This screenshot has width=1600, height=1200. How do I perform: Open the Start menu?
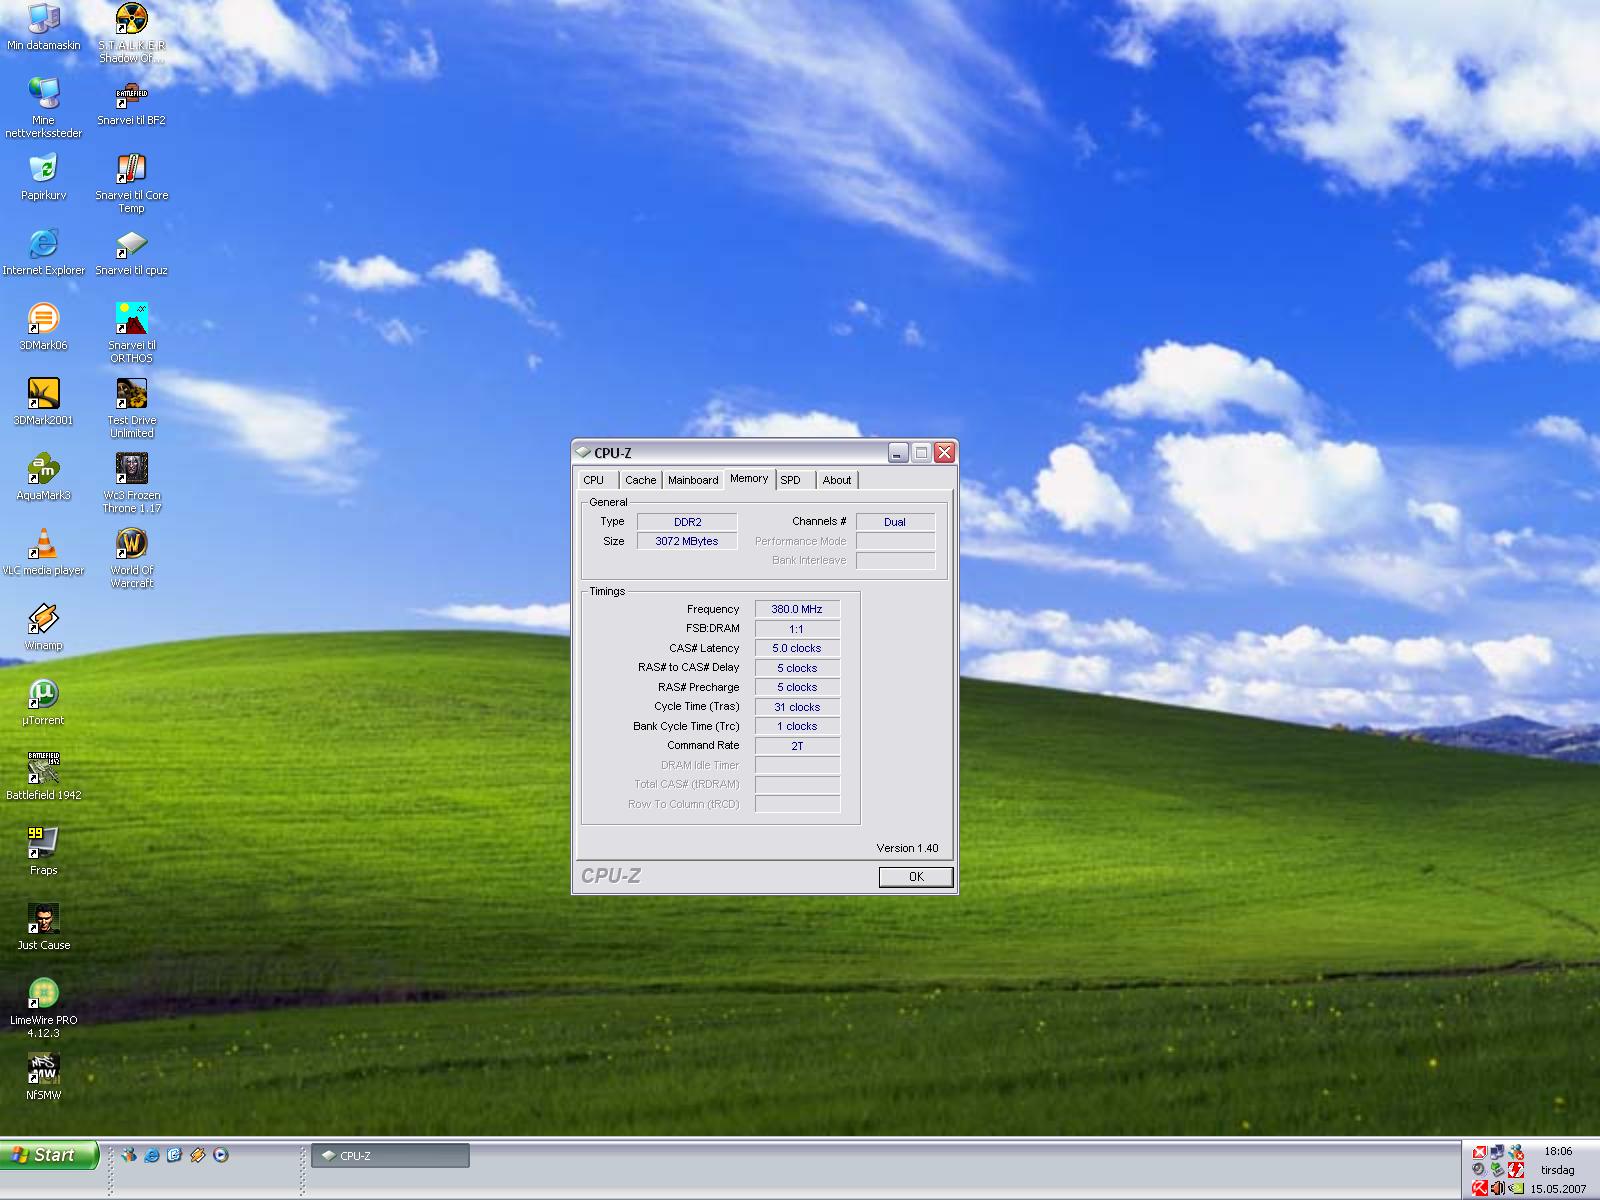49,1155
